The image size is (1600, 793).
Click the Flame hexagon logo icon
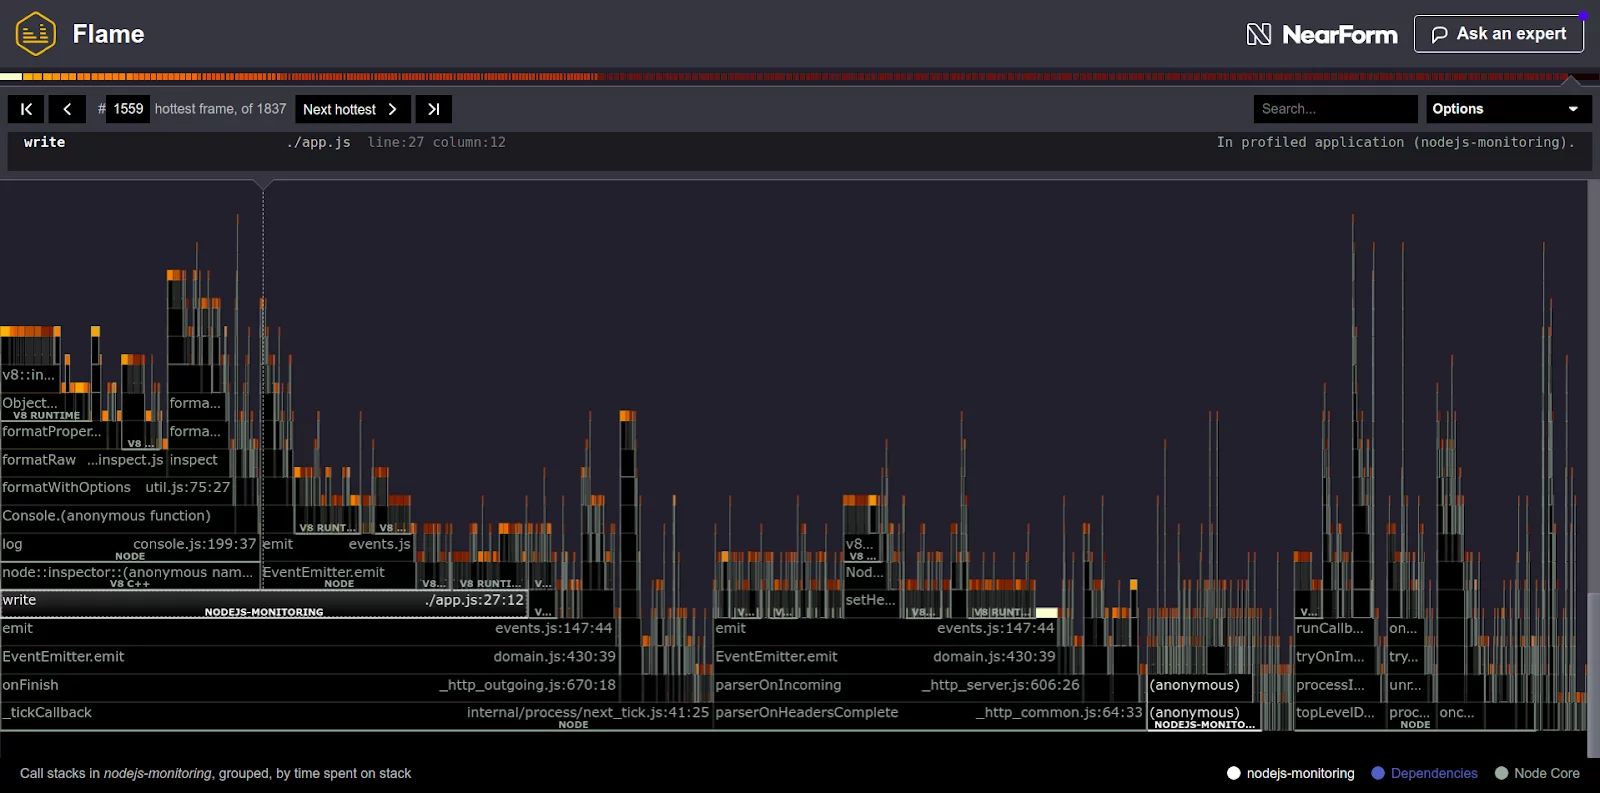click(36, 34)
